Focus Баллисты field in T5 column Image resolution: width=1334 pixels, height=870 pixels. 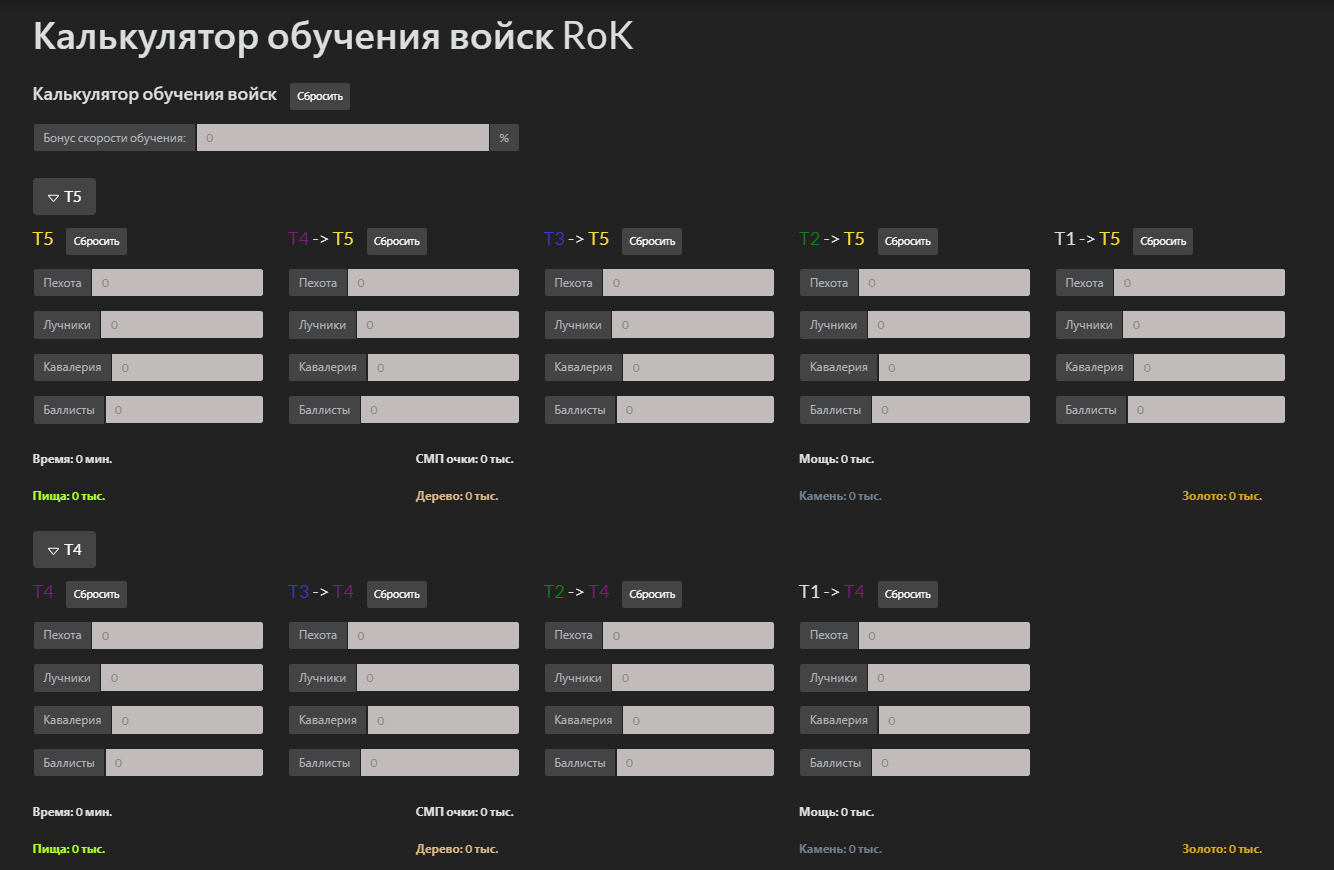[x=184, y=410]
